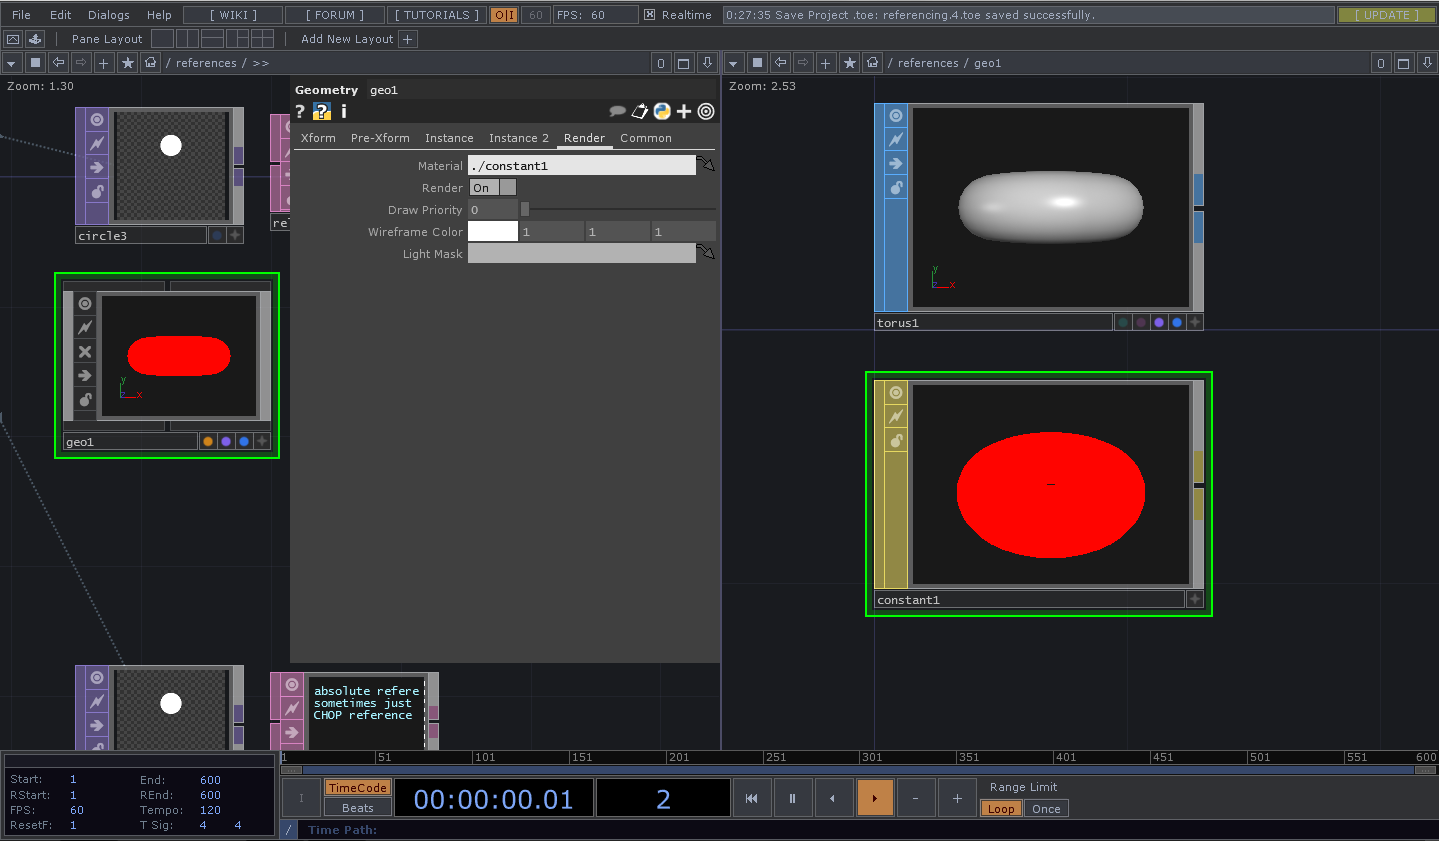Viewport: 1439px width, 841px height.
Task: Toggle the Realtime checkbox
Action: (650, 15)
